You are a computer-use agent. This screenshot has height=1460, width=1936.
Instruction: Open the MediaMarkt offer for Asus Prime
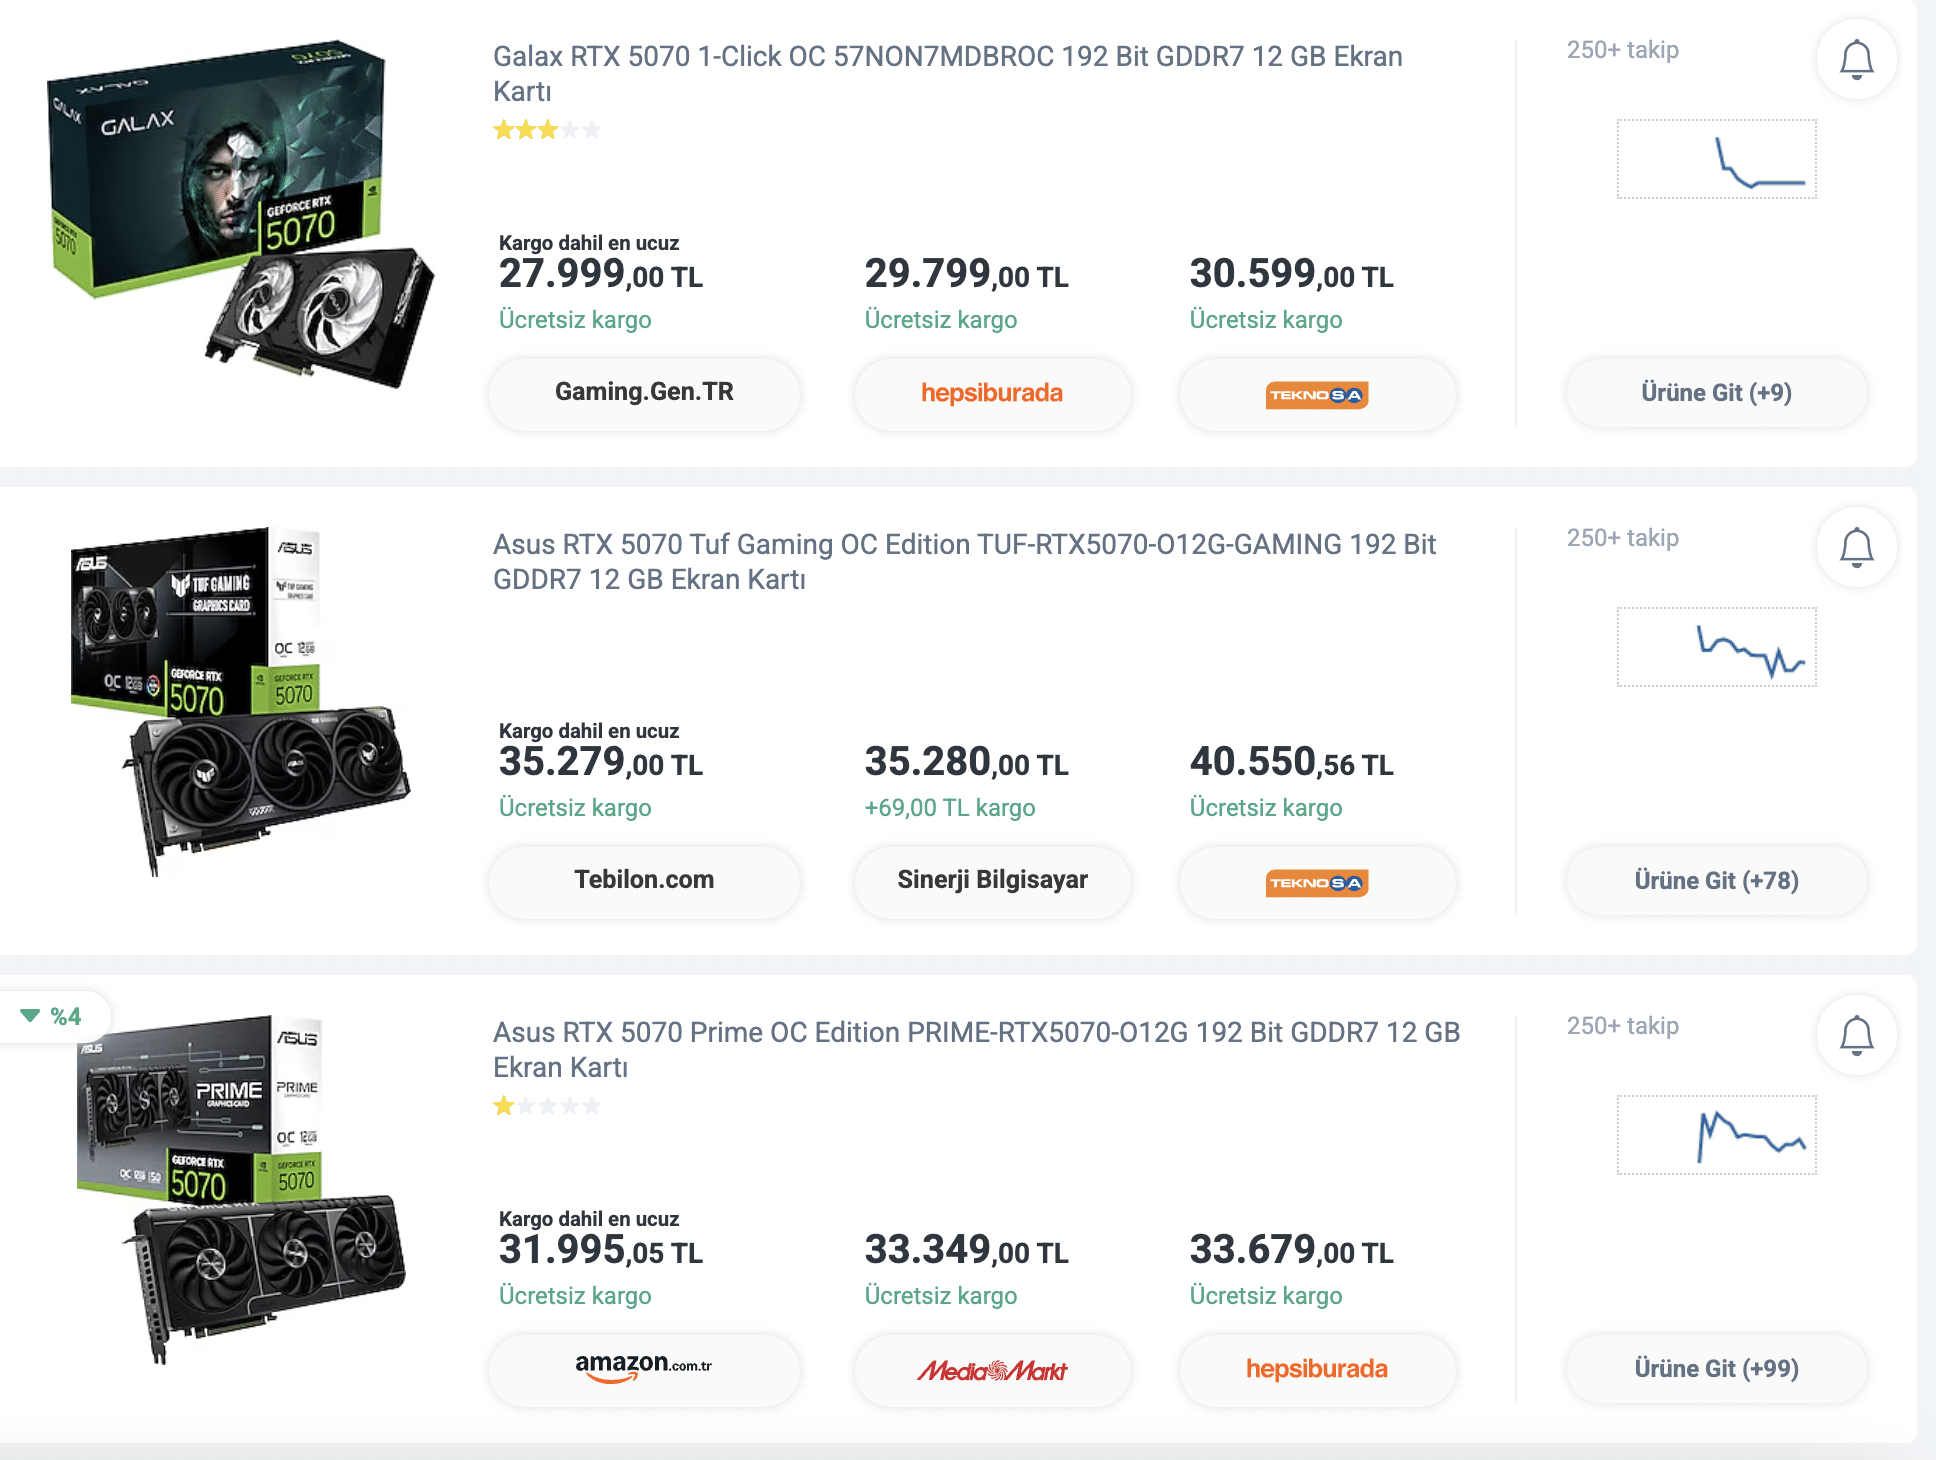tap(992, 1370)
